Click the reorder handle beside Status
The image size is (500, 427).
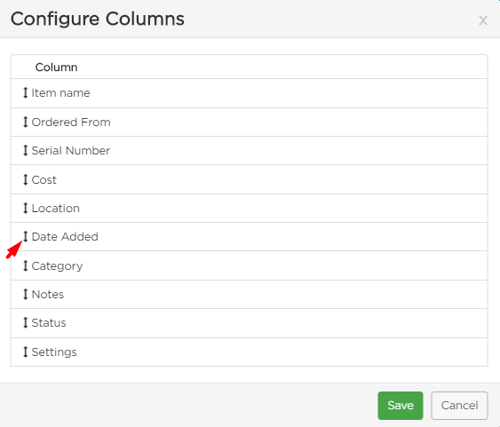coord(25,322)
